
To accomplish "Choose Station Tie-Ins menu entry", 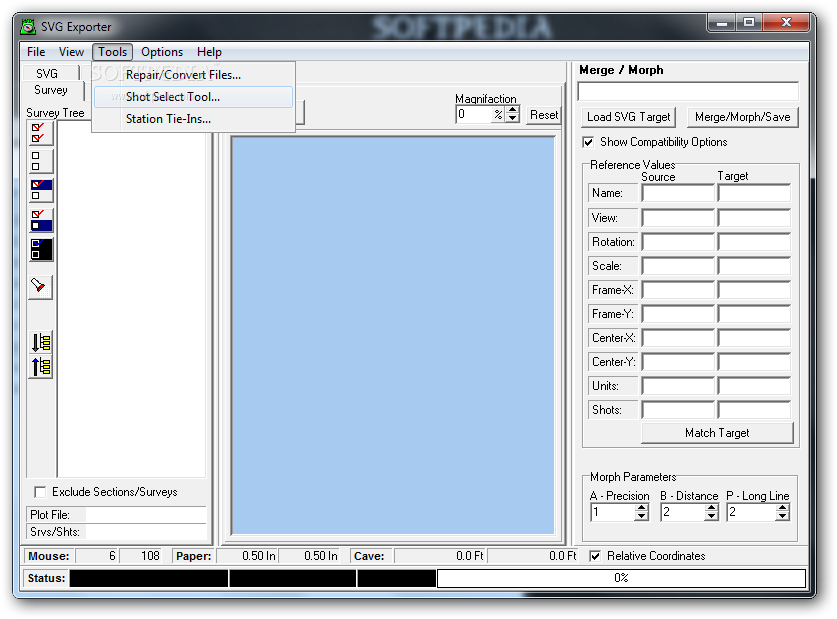I will pyautogui.click(x=193, y=118).
